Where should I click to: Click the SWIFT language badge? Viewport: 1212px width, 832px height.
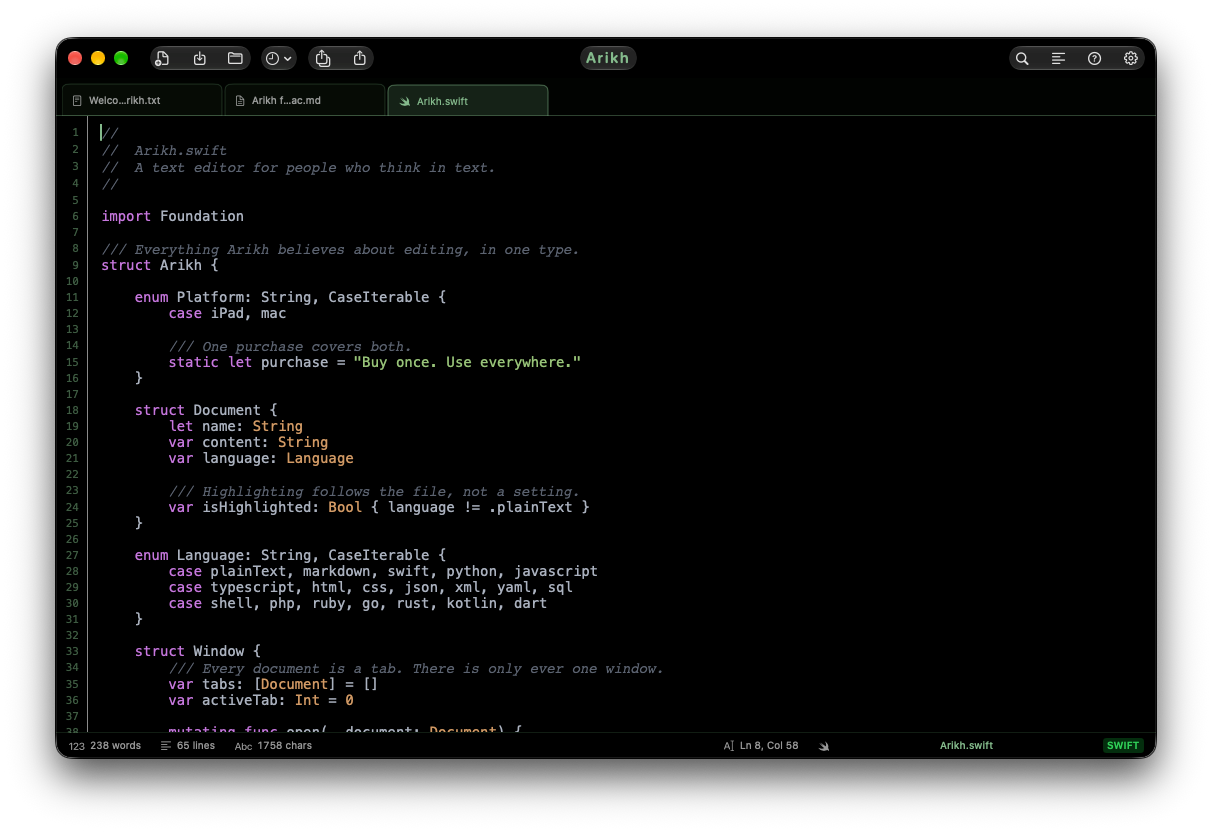point(1123,745)
